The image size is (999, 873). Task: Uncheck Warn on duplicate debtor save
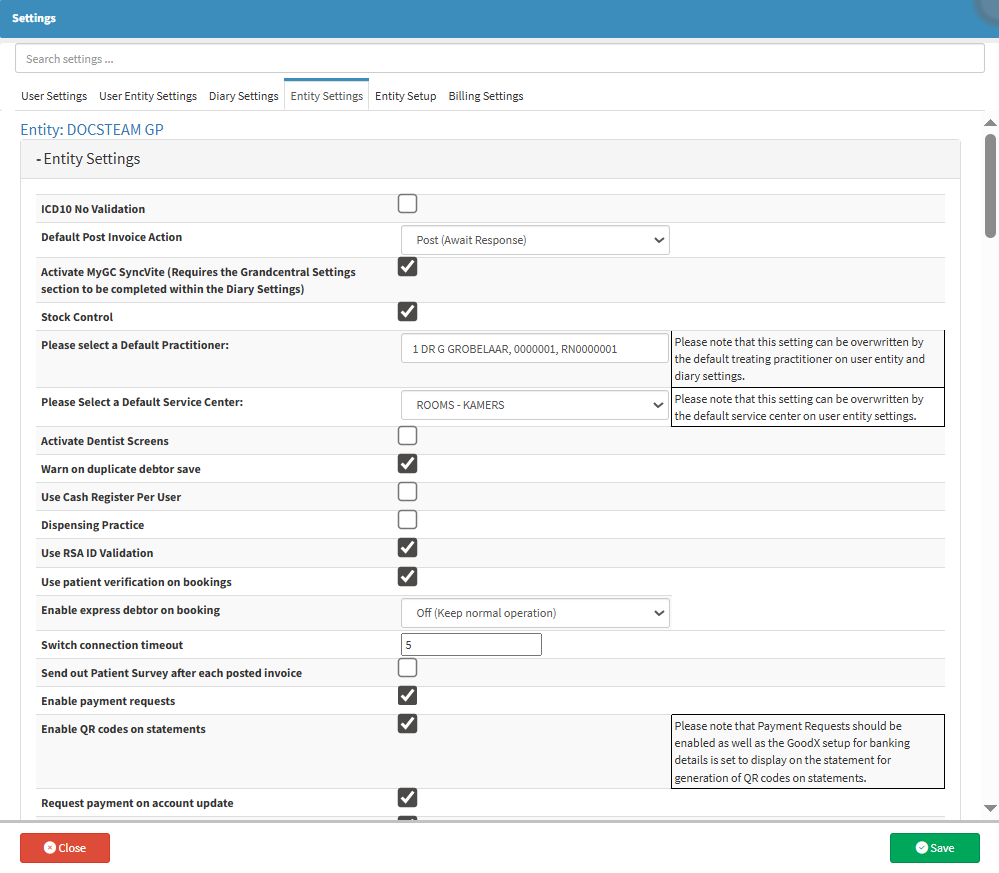407,464
